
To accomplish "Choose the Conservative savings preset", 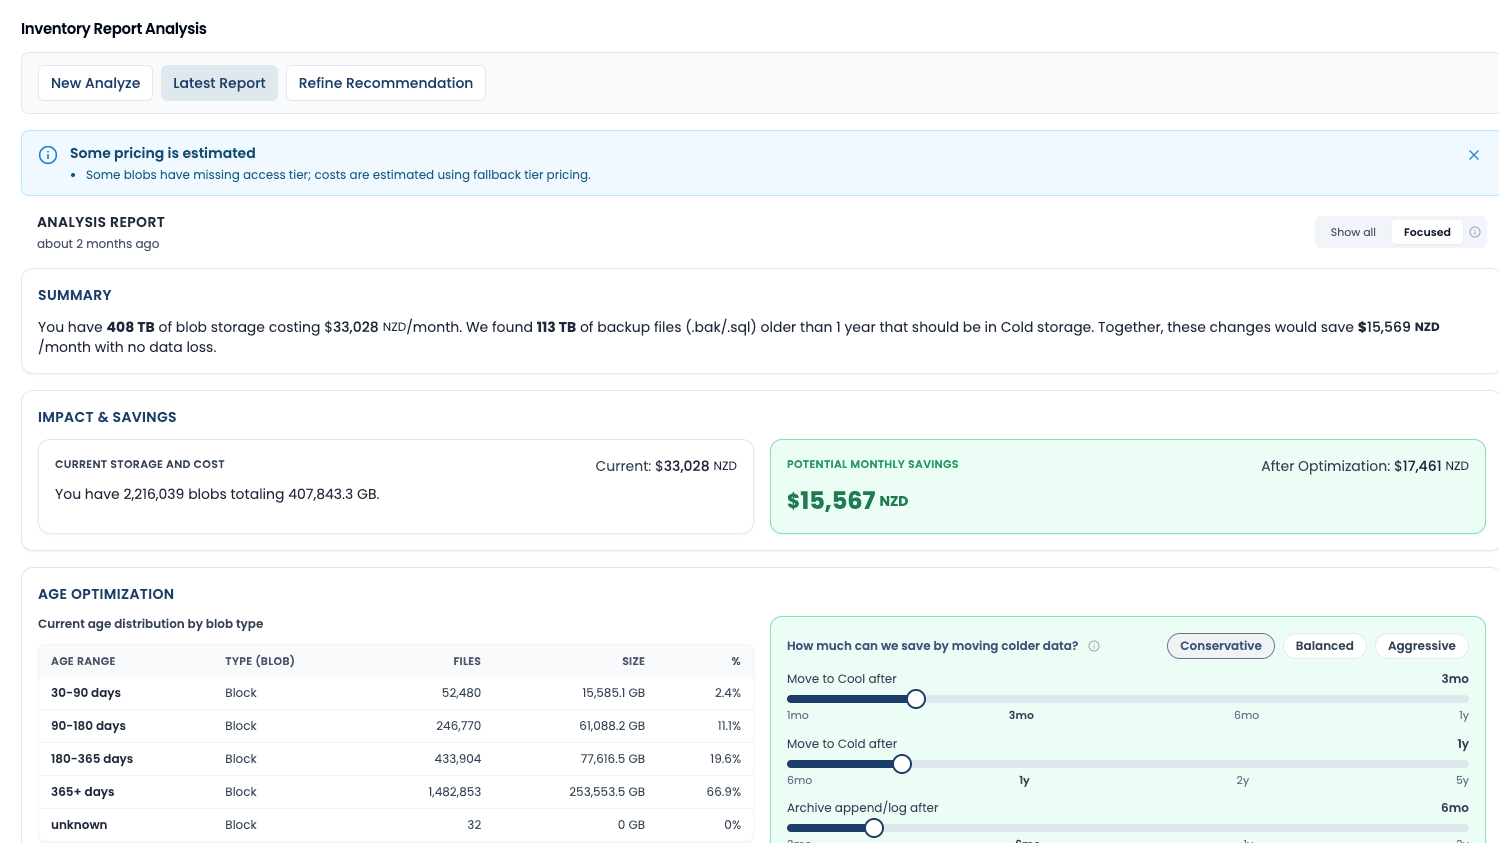I will pyautogui.click(x=1220, y=646).
